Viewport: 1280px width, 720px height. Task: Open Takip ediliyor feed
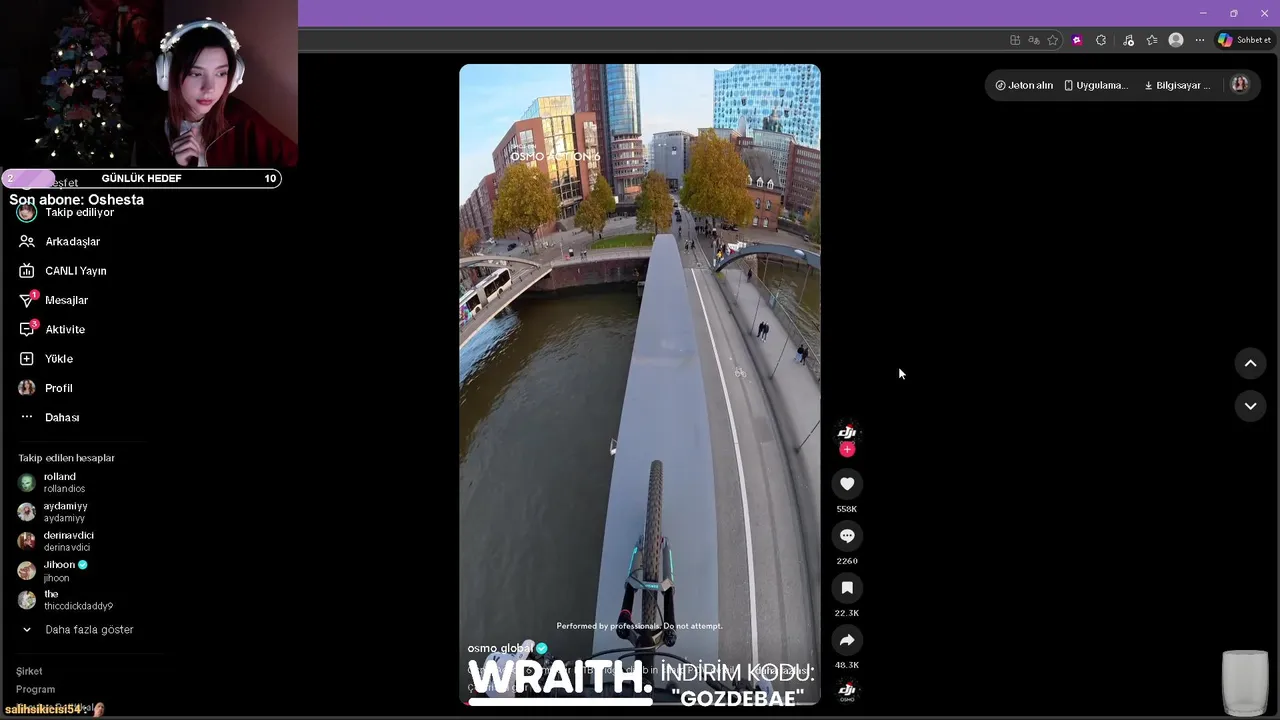point(66,213)
